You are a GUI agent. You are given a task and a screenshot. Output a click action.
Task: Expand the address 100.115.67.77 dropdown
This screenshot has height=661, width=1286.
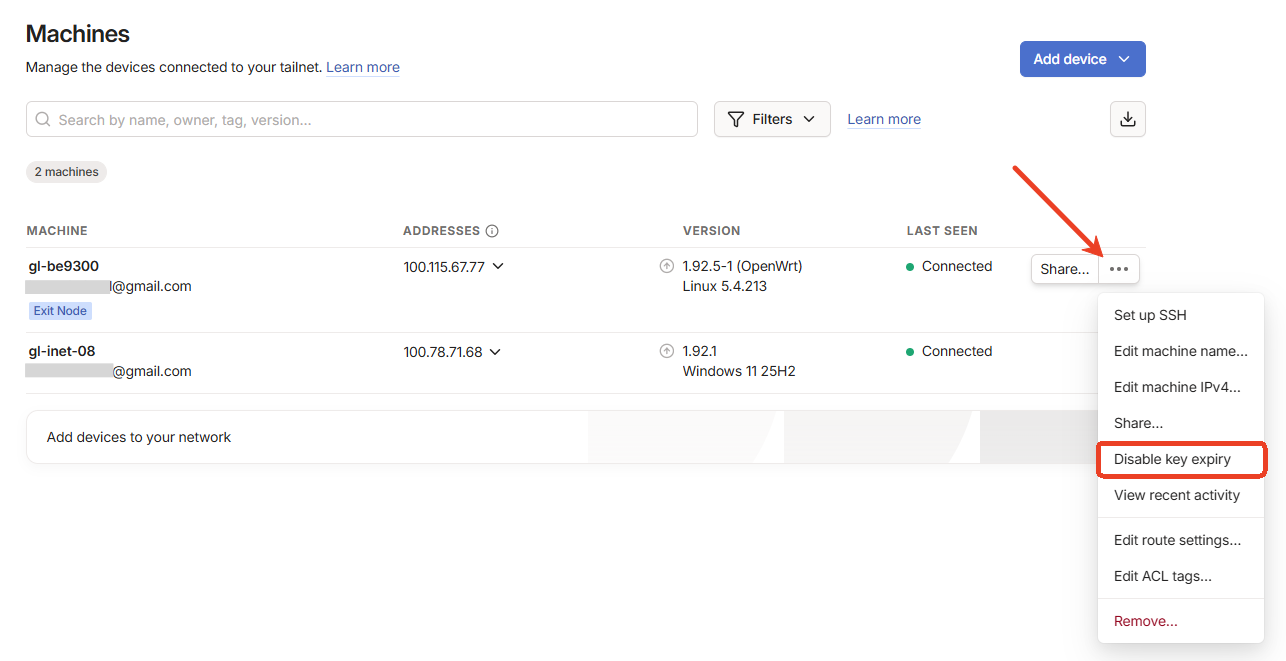[498, 267]
